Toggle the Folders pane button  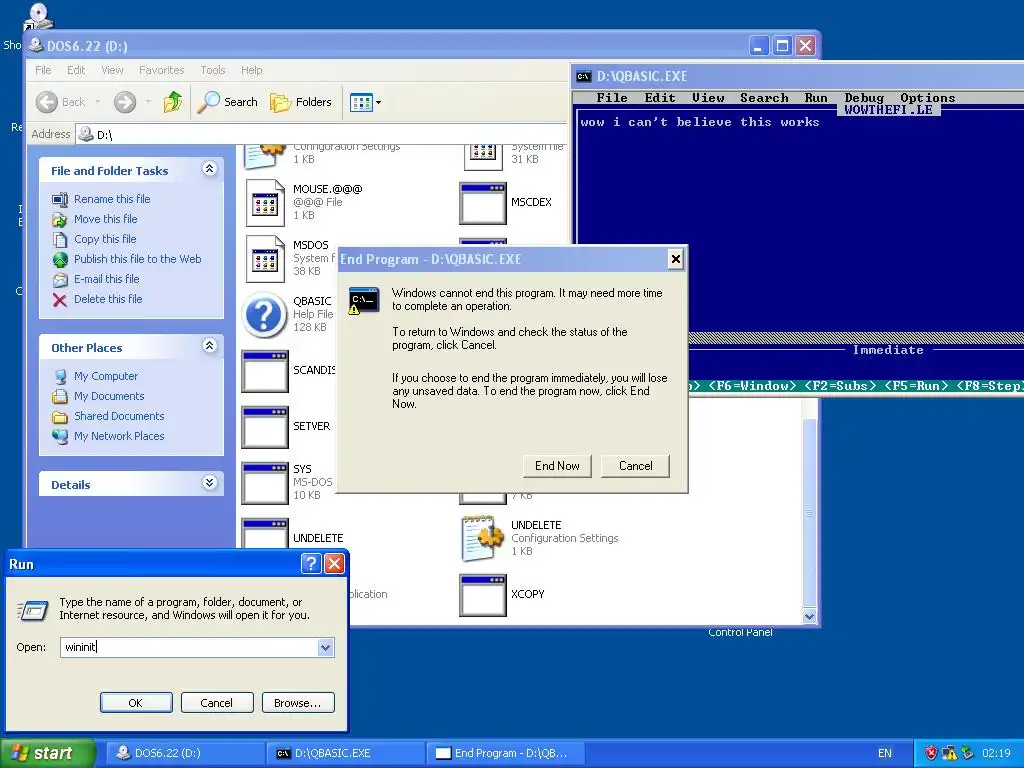[301, 102]
